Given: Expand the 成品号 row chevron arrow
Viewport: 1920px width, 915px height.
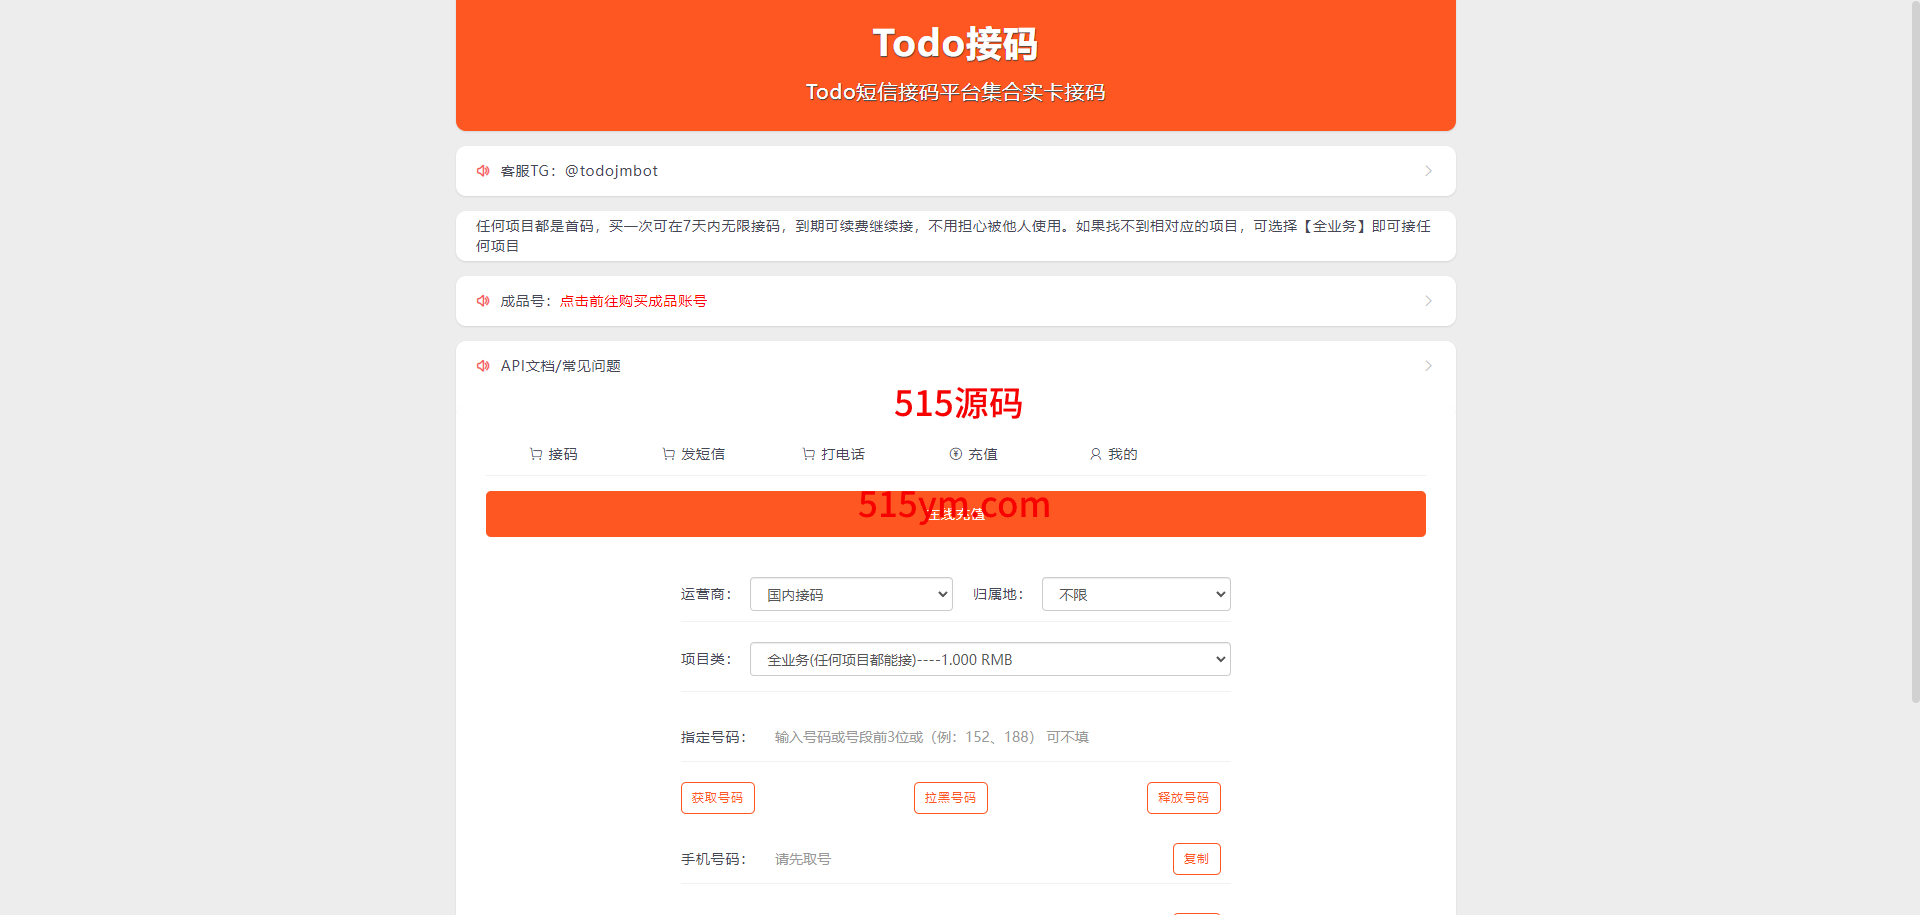Looking at the screenshot, I should click(1428, 301).
